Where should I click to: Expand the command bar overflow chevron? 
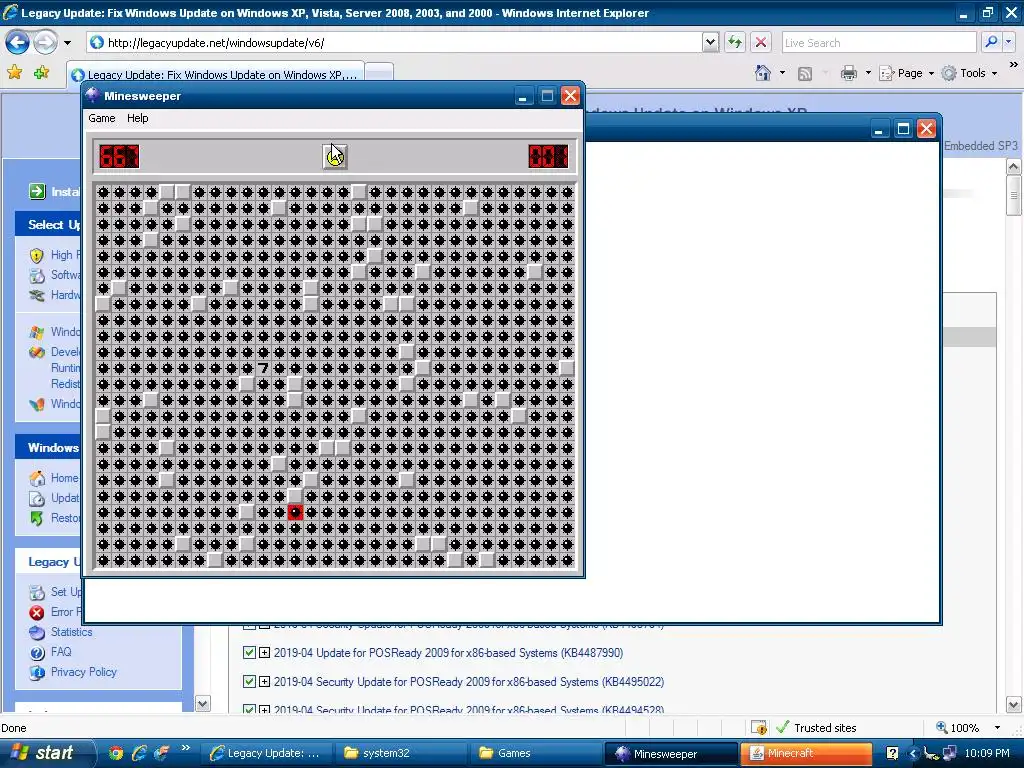tap(1014, 65)
